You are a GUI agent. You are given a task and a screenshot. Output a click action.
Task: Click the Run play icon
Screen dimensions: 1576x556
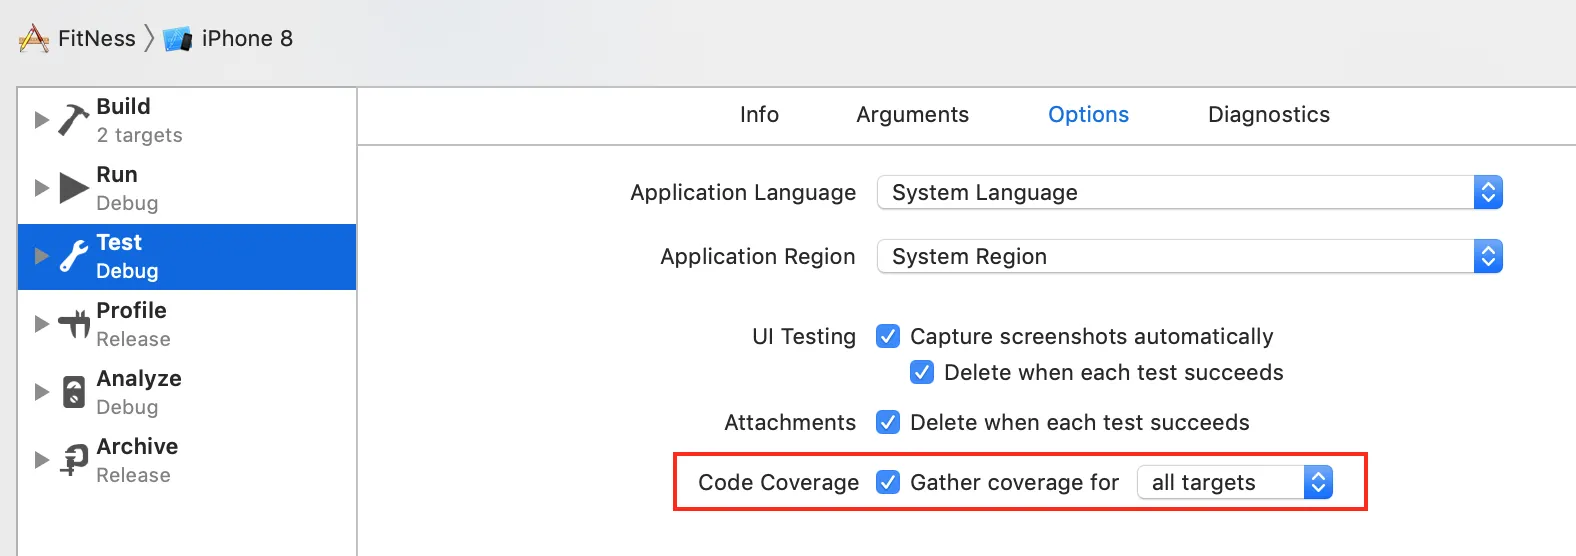coord(73,188)
